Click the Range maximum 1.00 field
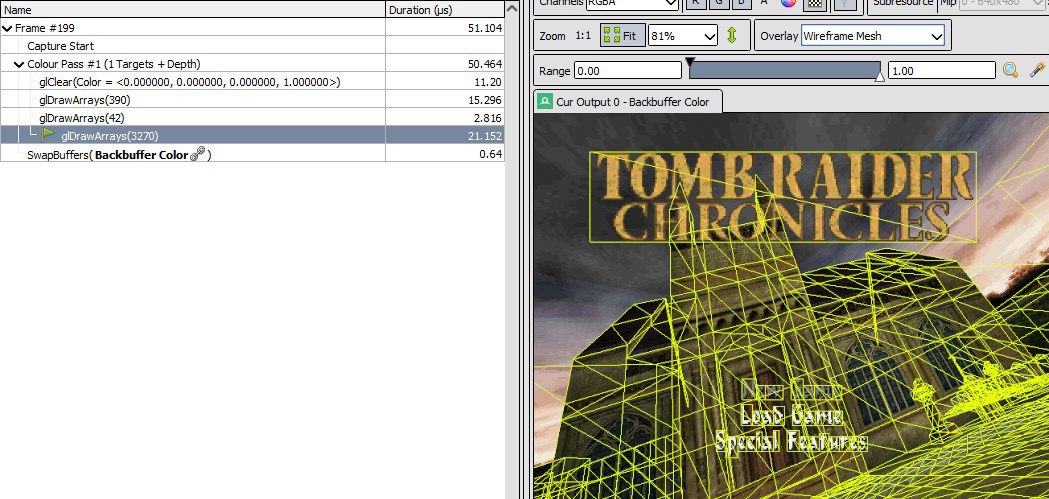1049x499 pixels. [942, 70]
